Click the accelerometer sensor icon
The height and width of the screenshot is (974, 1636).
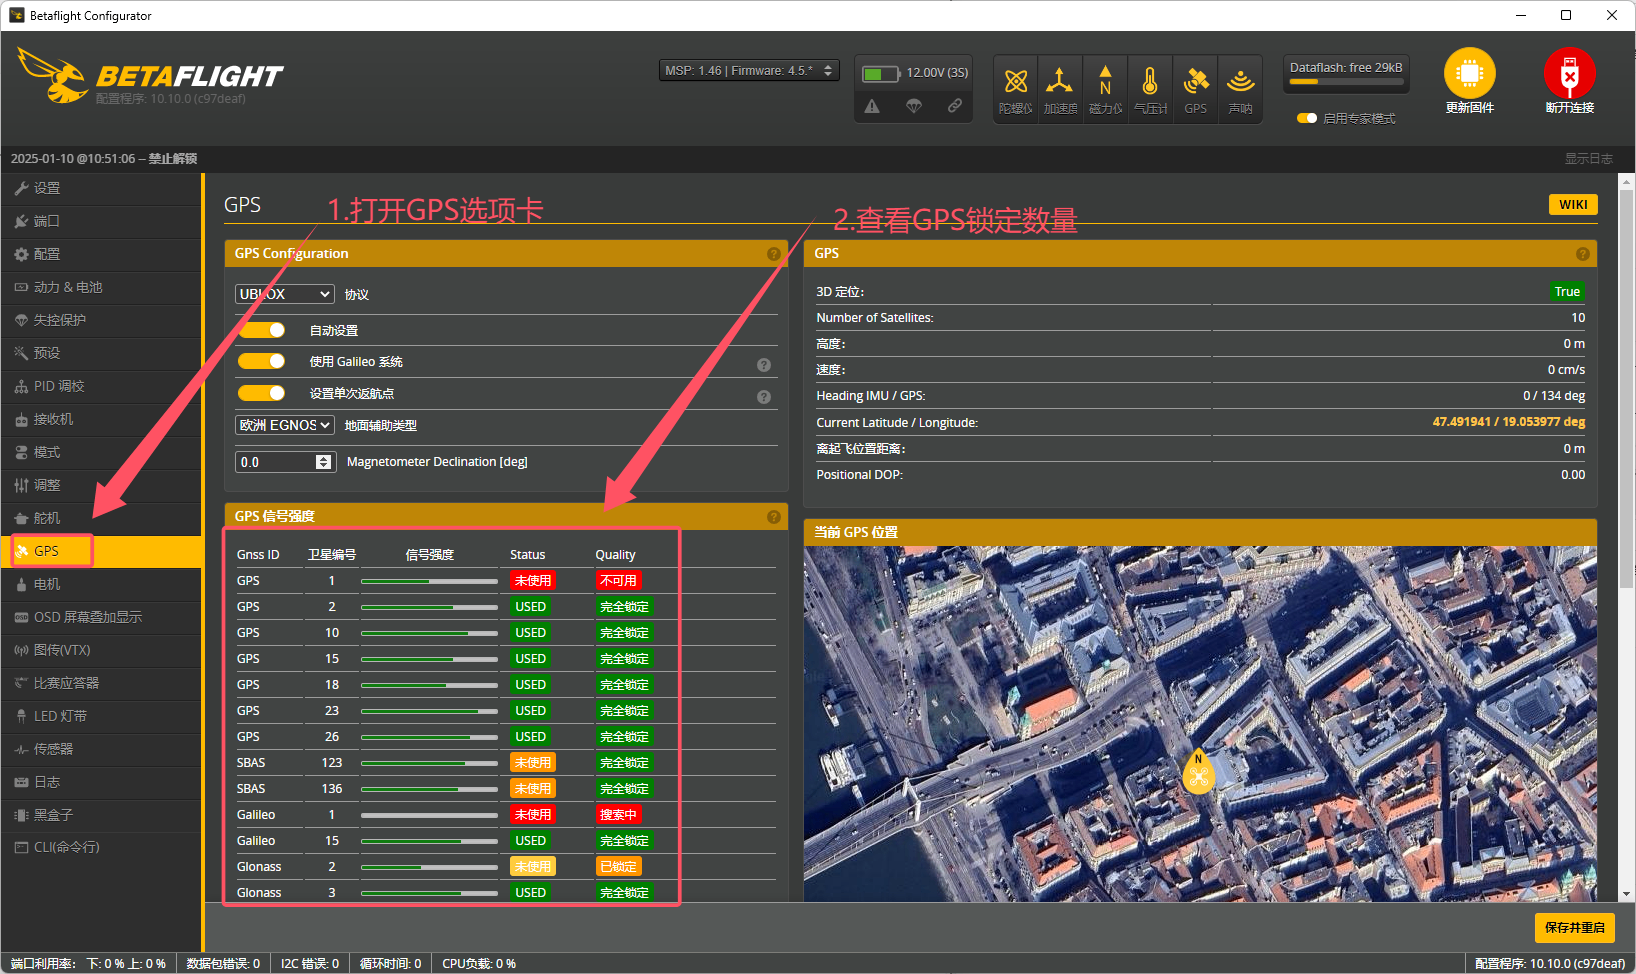point(1059,81)
